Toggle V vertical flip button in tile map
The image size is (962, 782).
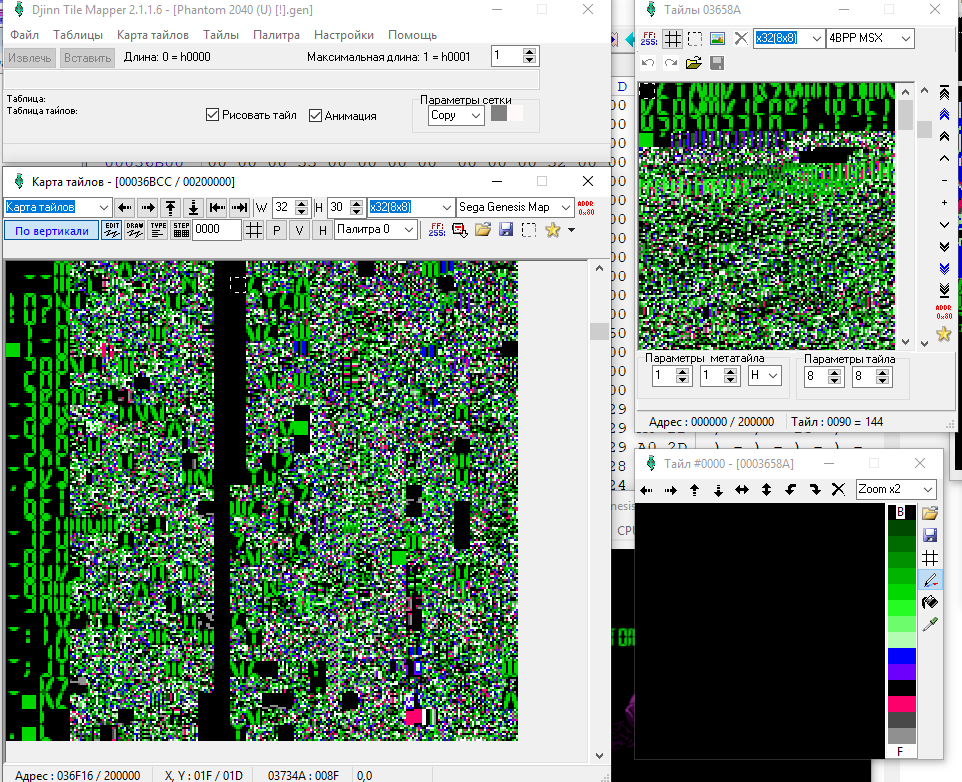point(299,231)
